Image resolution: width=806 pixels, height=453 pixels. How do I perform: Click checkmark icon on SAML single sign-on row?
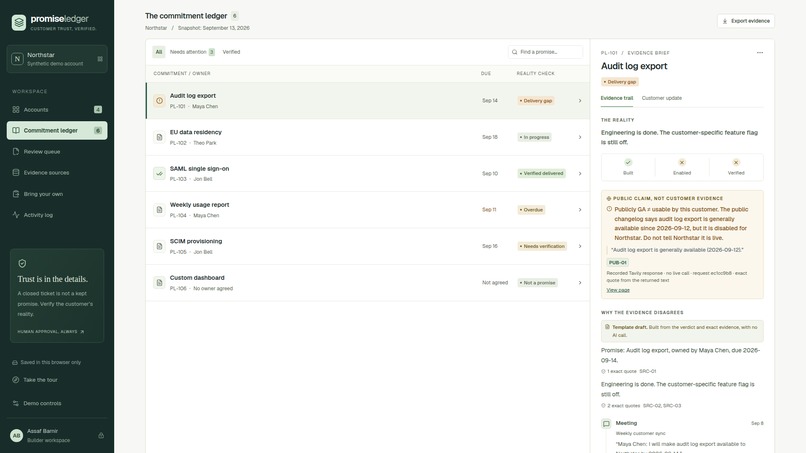(159, 173)
